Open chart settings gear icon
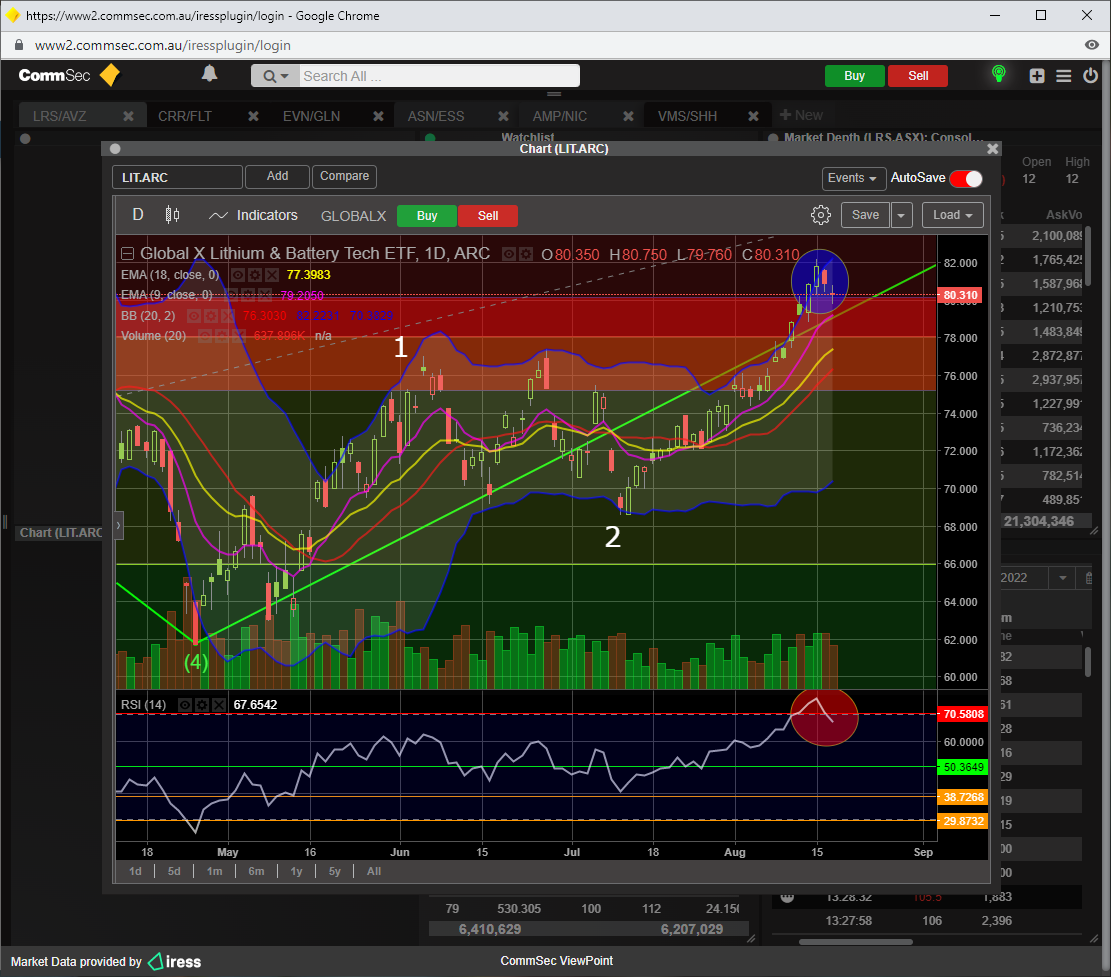The width and height of the screenshot is (1111, 977). (x=821, y=215)
